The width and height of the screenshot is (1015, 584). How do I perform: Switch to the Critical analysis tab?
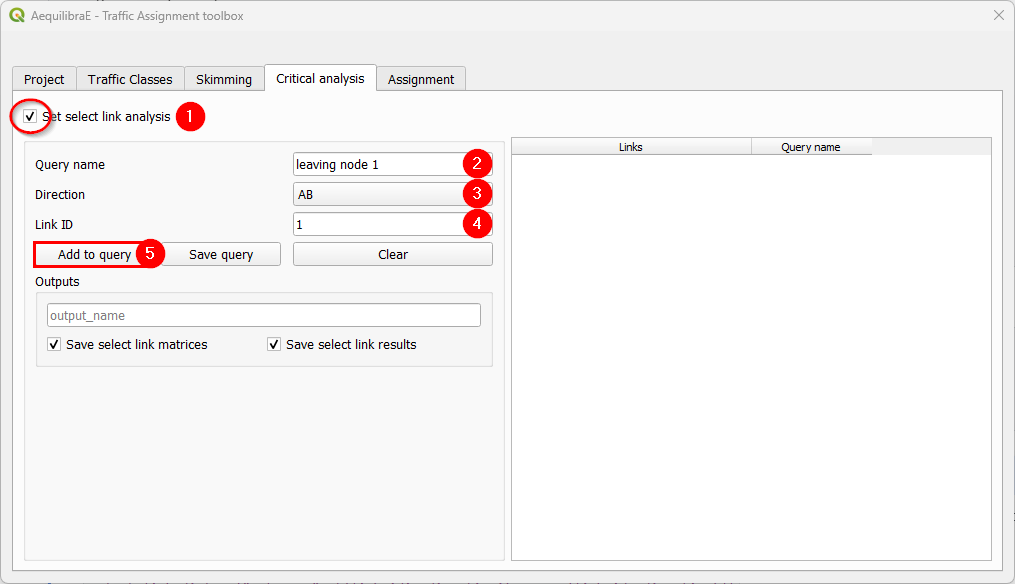point(319,78)
